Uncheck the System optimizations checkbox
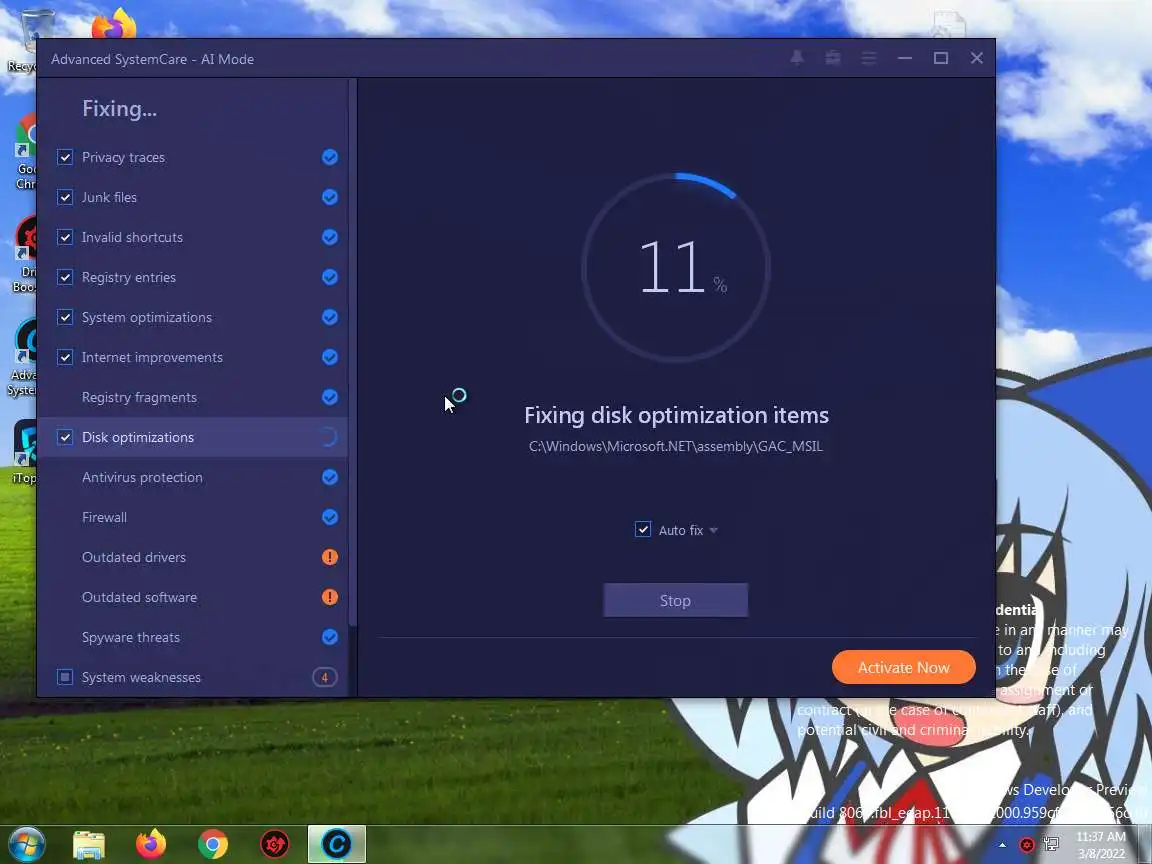This screenshot has width=1152, height=864. (x=65, y=317)
